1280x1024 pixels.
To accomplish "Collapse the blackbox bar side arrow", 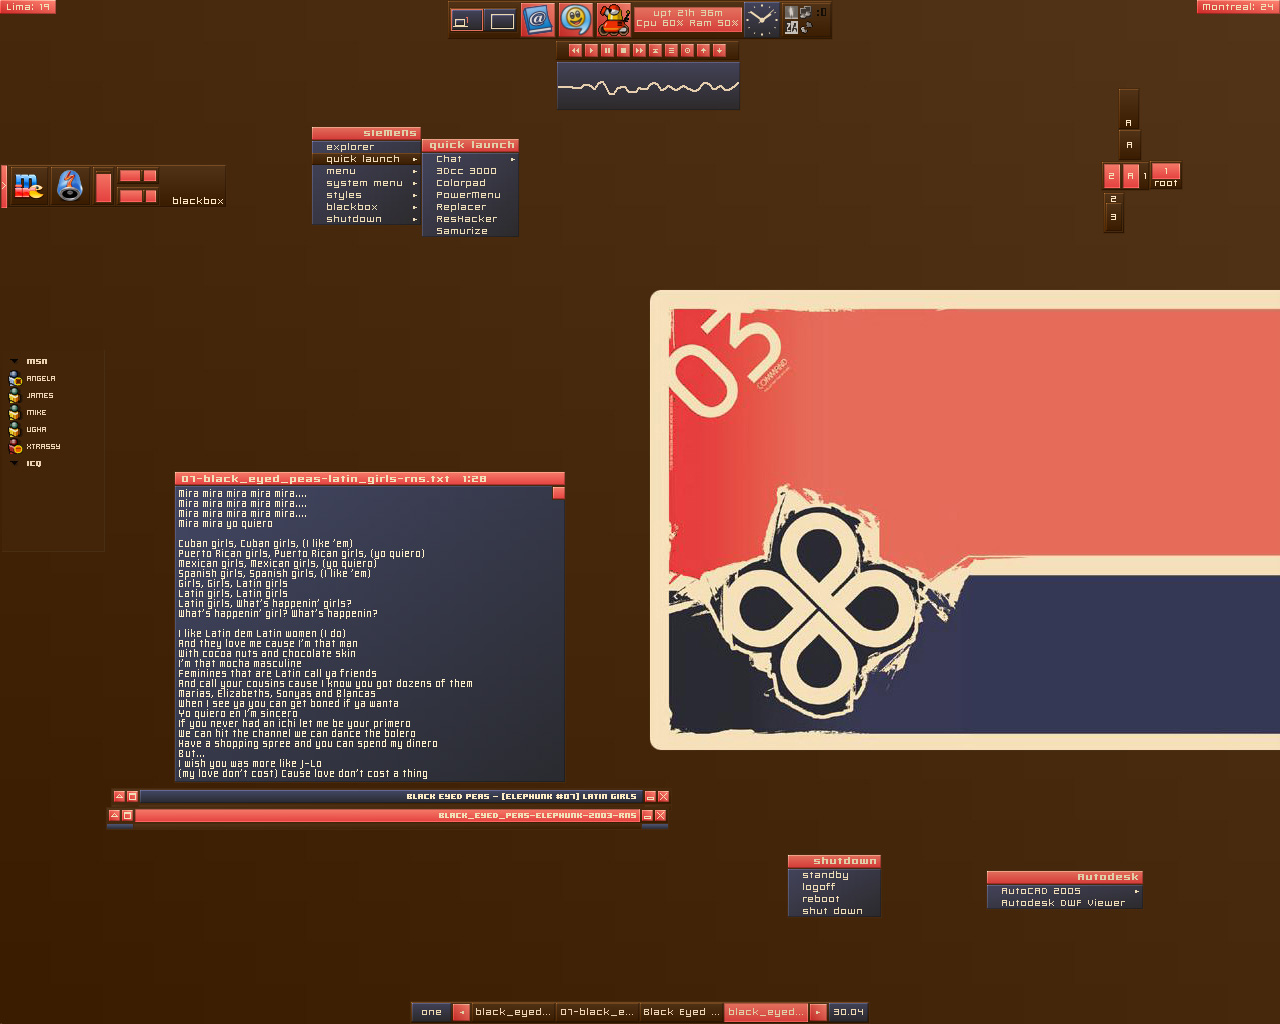I will point(4,186).
